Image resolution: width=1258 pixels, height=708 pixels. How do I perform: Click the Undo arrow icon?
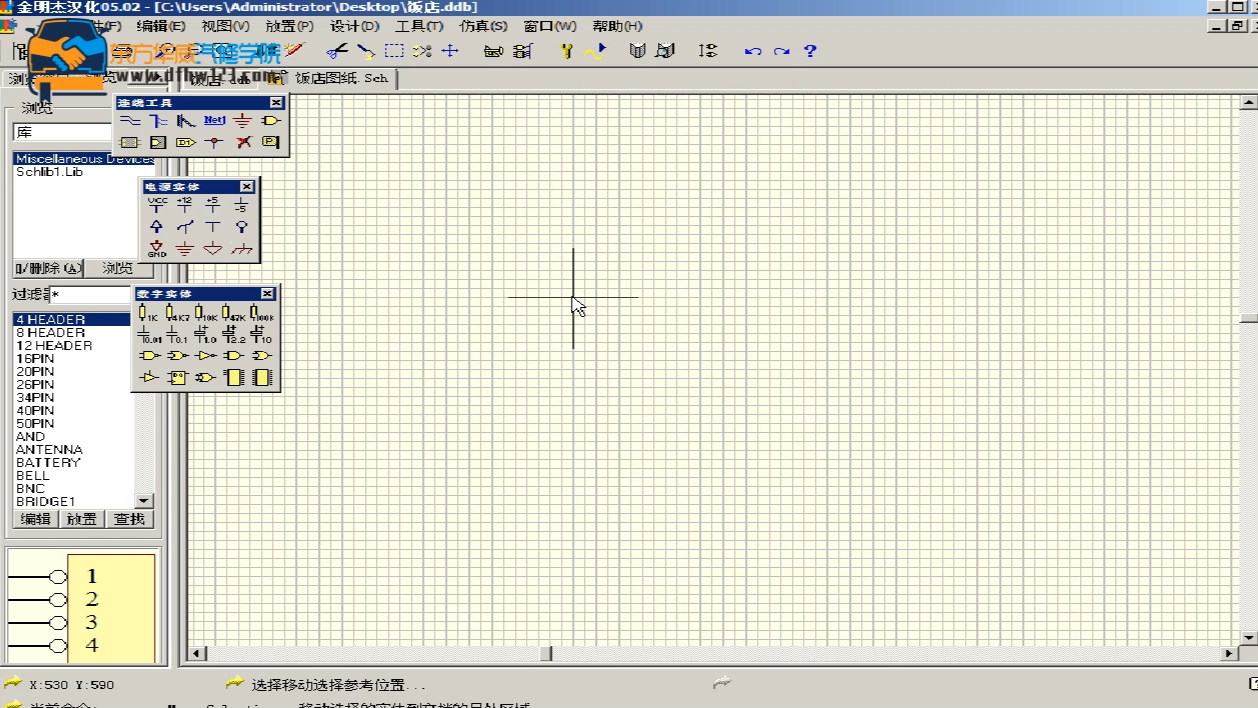tap(753, 51)
